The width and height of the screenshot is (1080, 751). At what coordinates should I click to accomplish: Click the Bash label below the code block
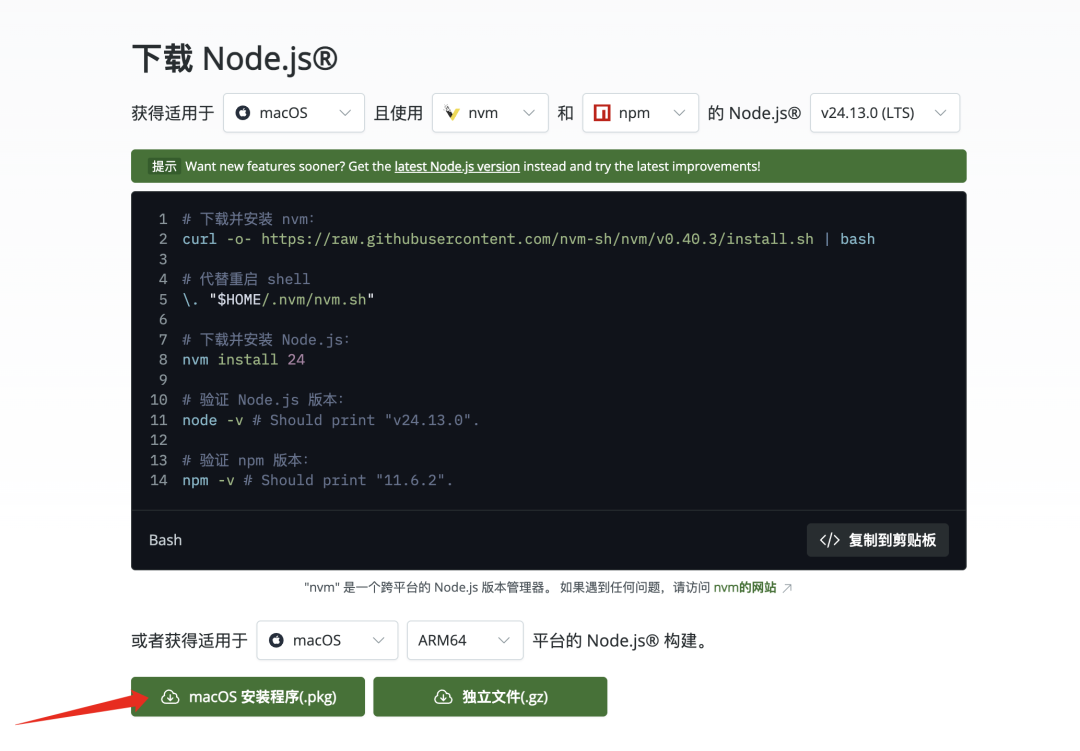tap(164, 539)
